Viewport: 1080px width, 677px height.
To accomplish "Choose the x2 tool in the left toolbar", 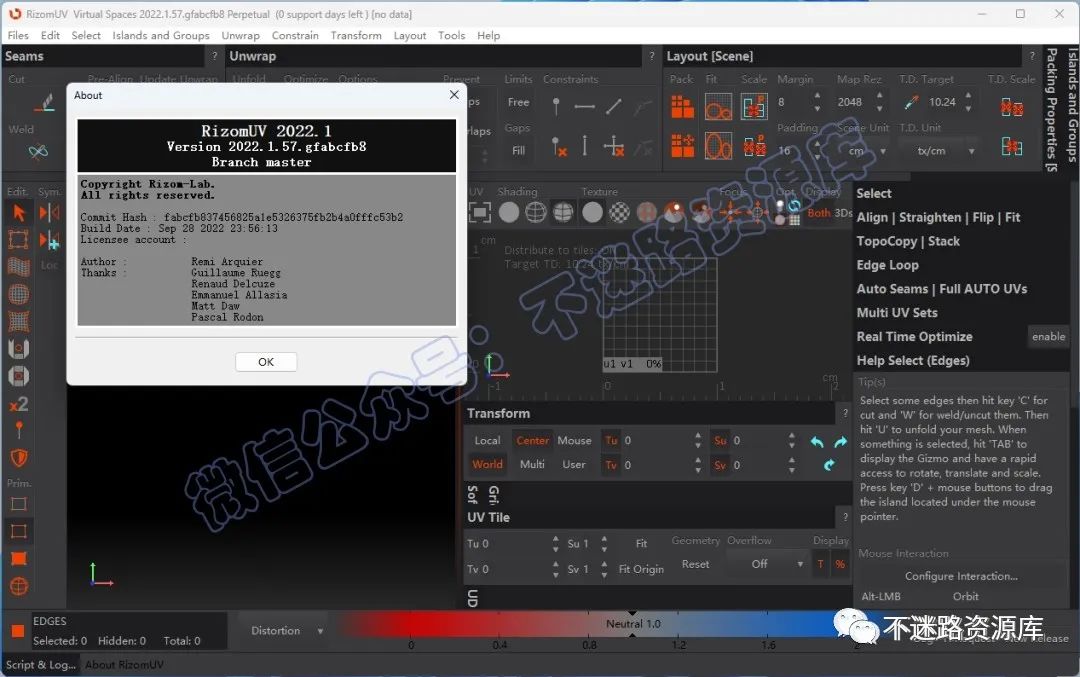I will [x=19, y=404].
